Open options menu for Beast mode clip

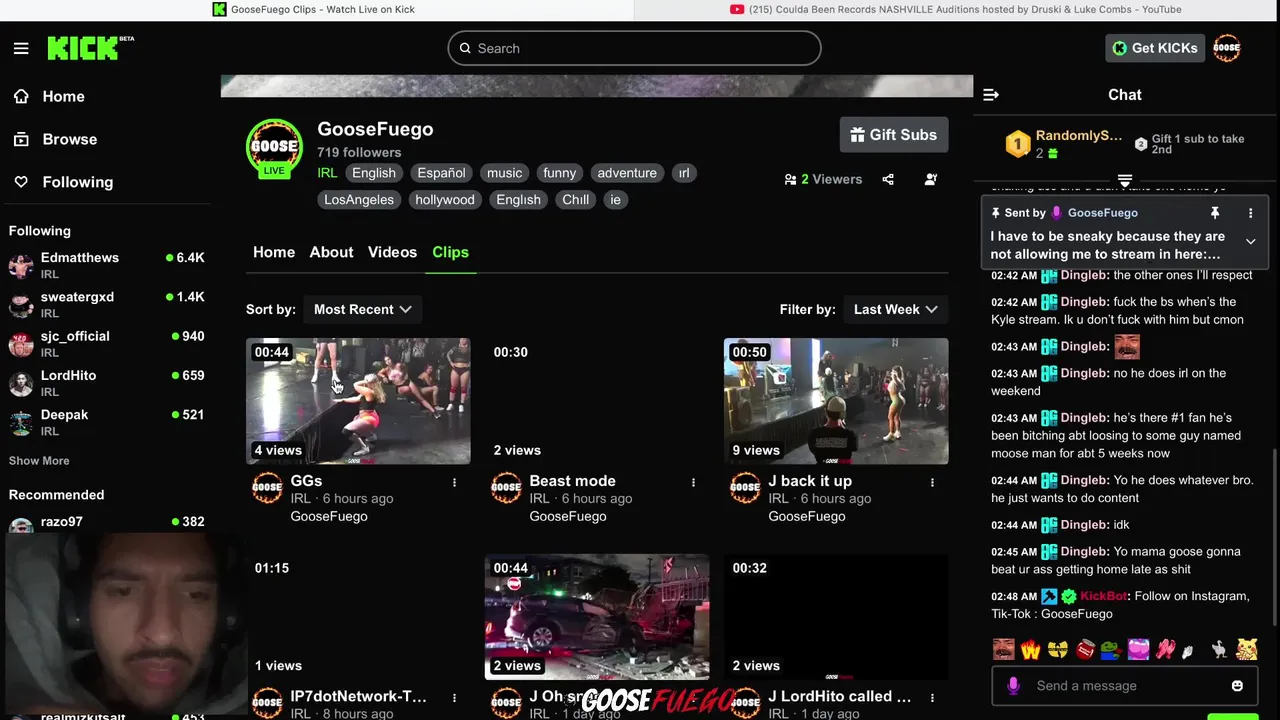[x=693, y=482]
